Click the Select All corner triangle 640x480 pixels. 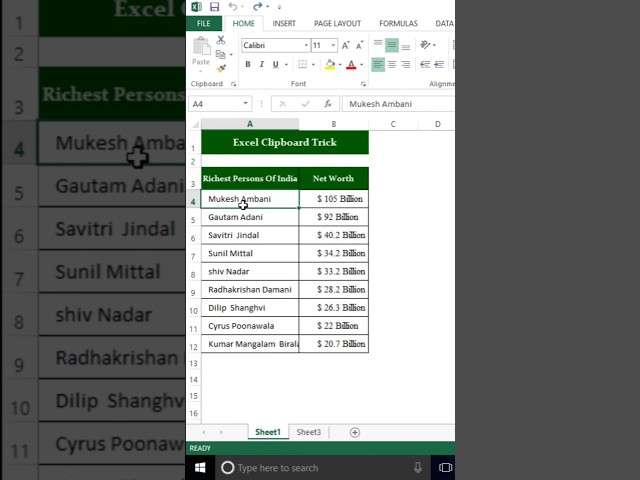pos(195,124)
